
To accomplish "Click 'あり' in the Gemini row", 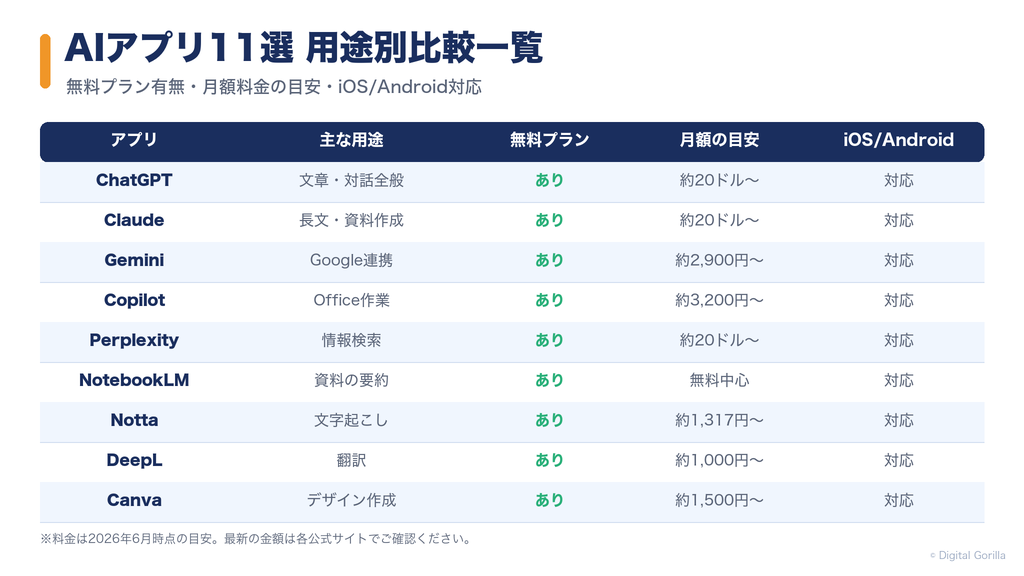I will (549, 260).
